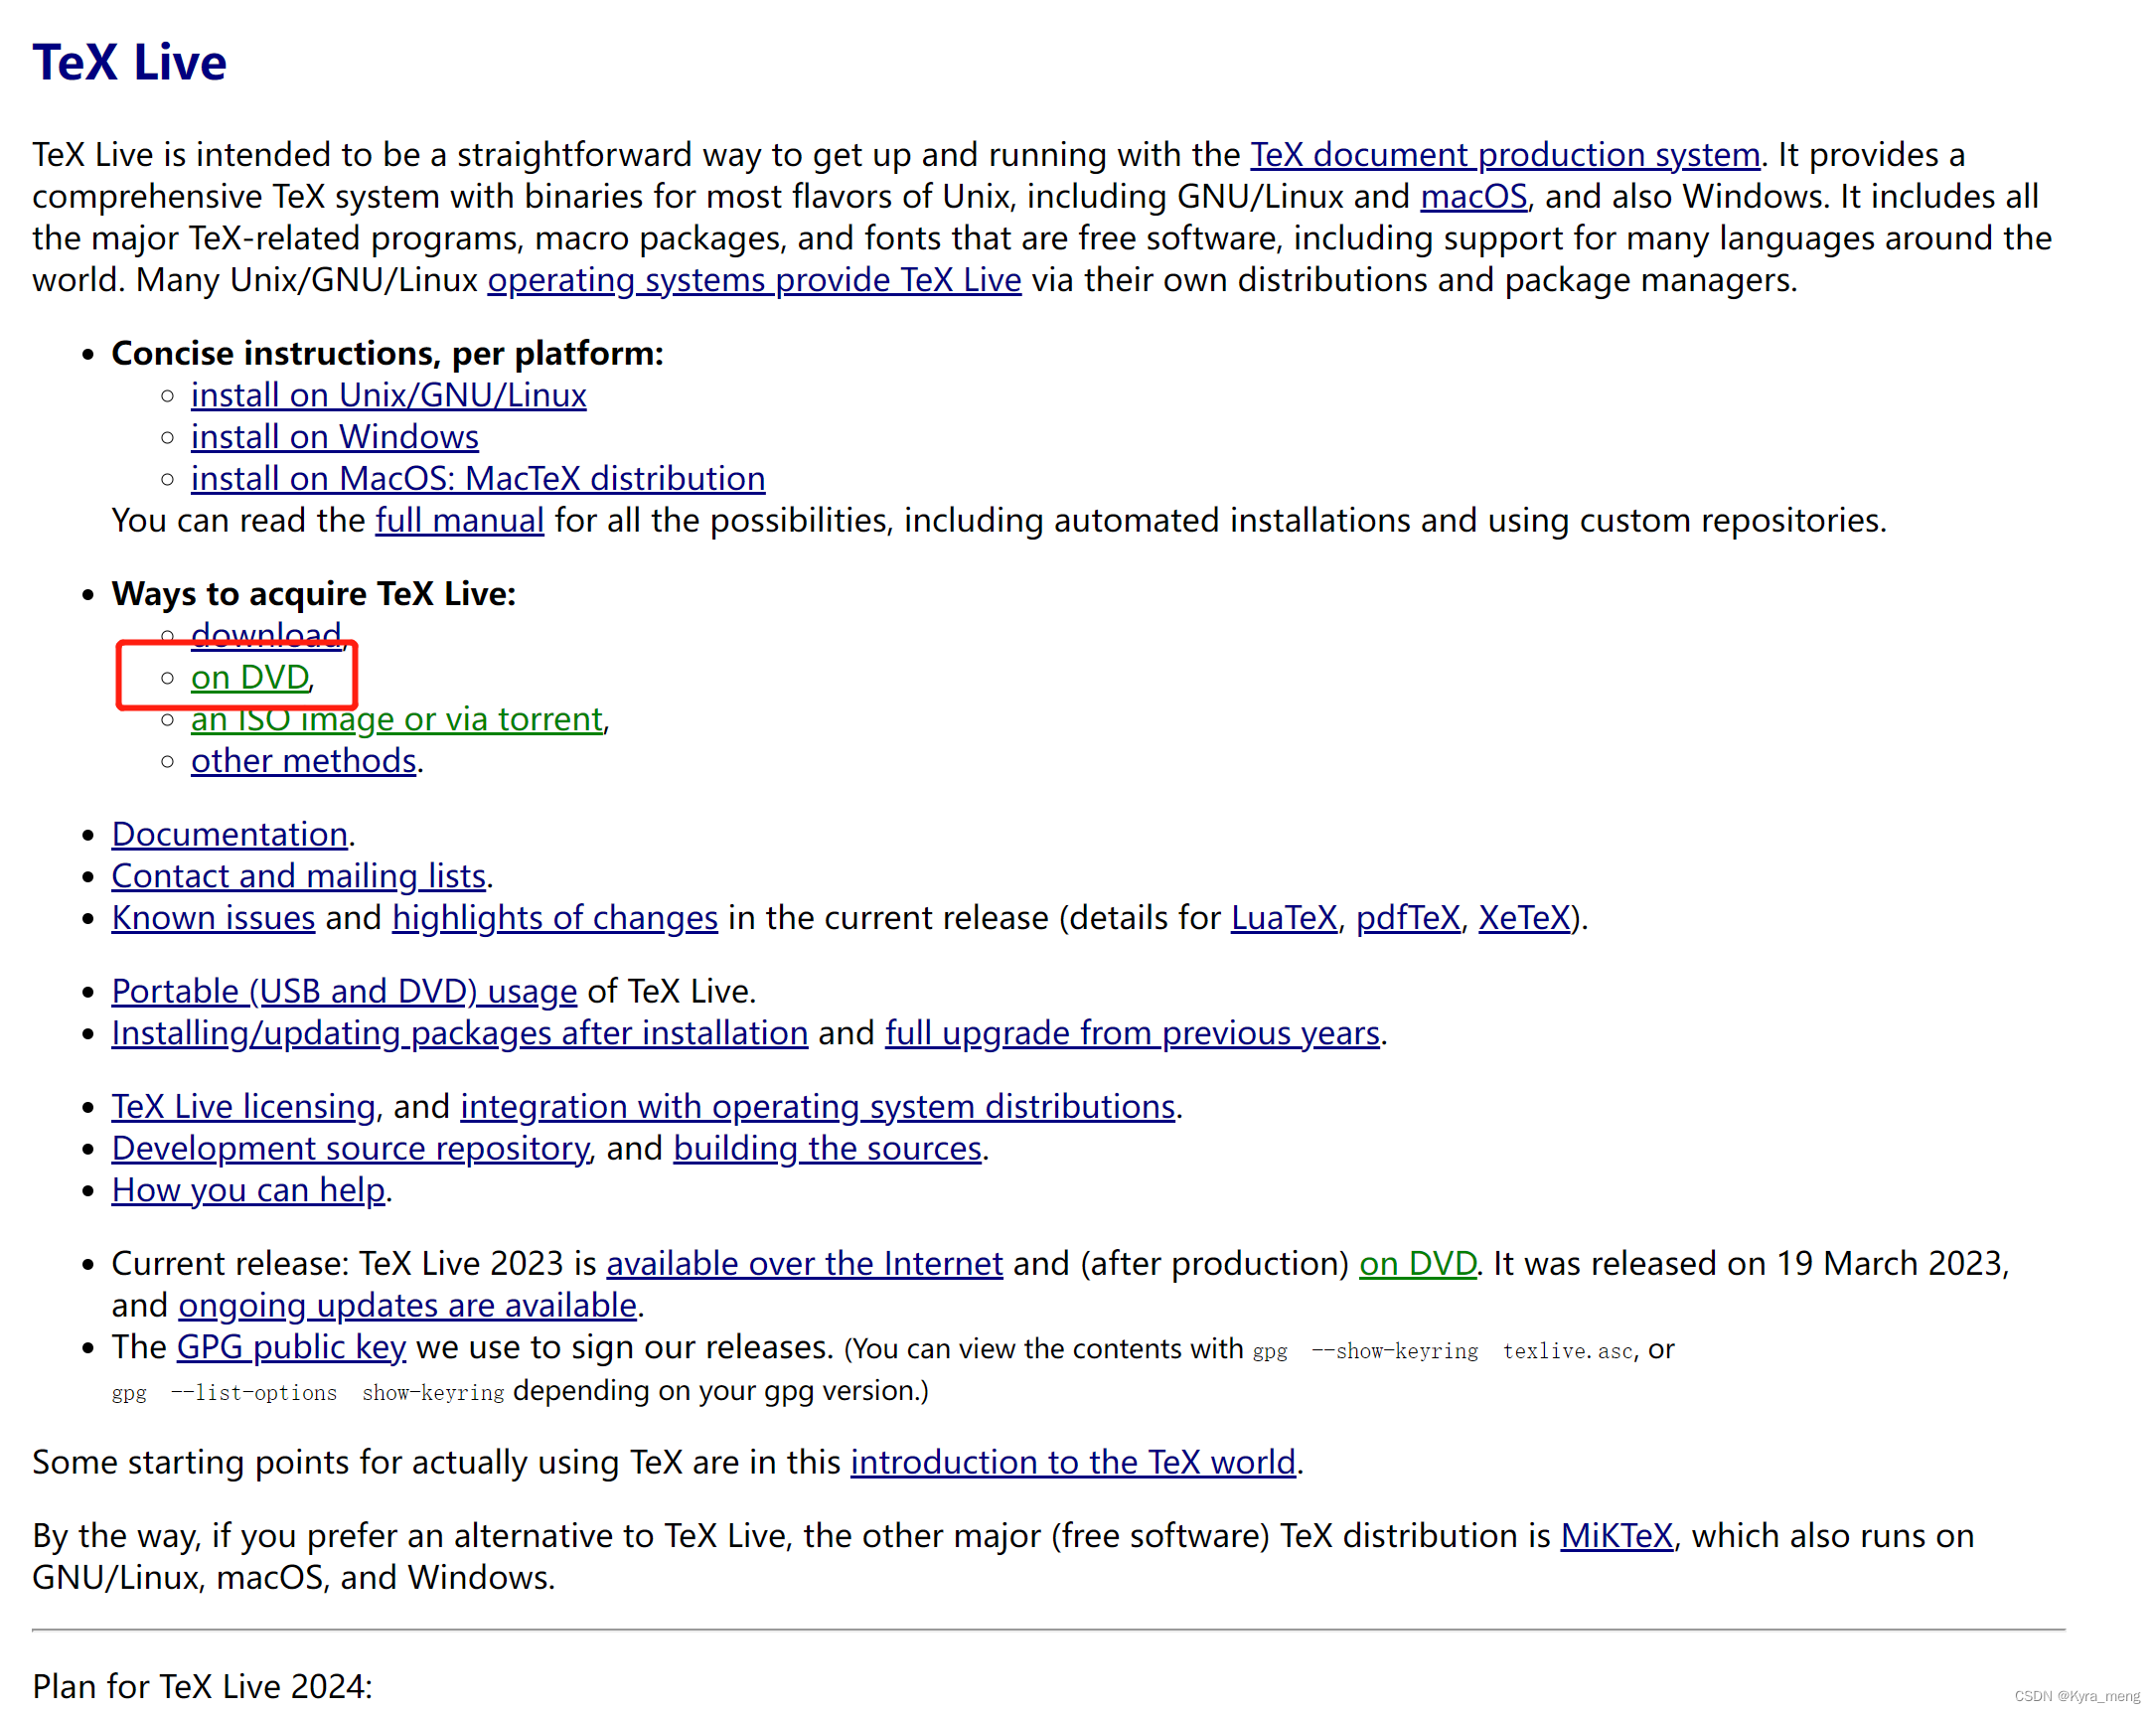The height and width of the screenshot is (1713, 2156).
Task: Click the highlighted on DVD link
Action: click(250, 678)
